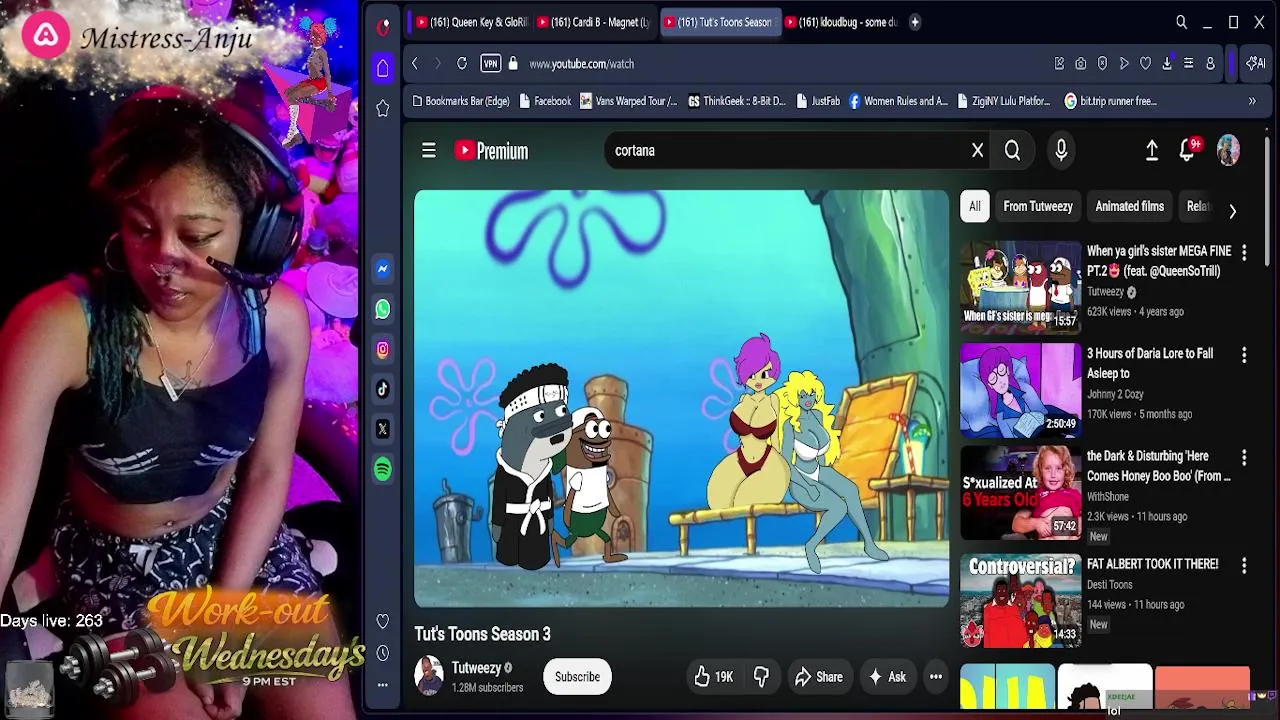Toggle the VPN badge
Viewport: 1280px width, 720px height.
pos(490,64)
